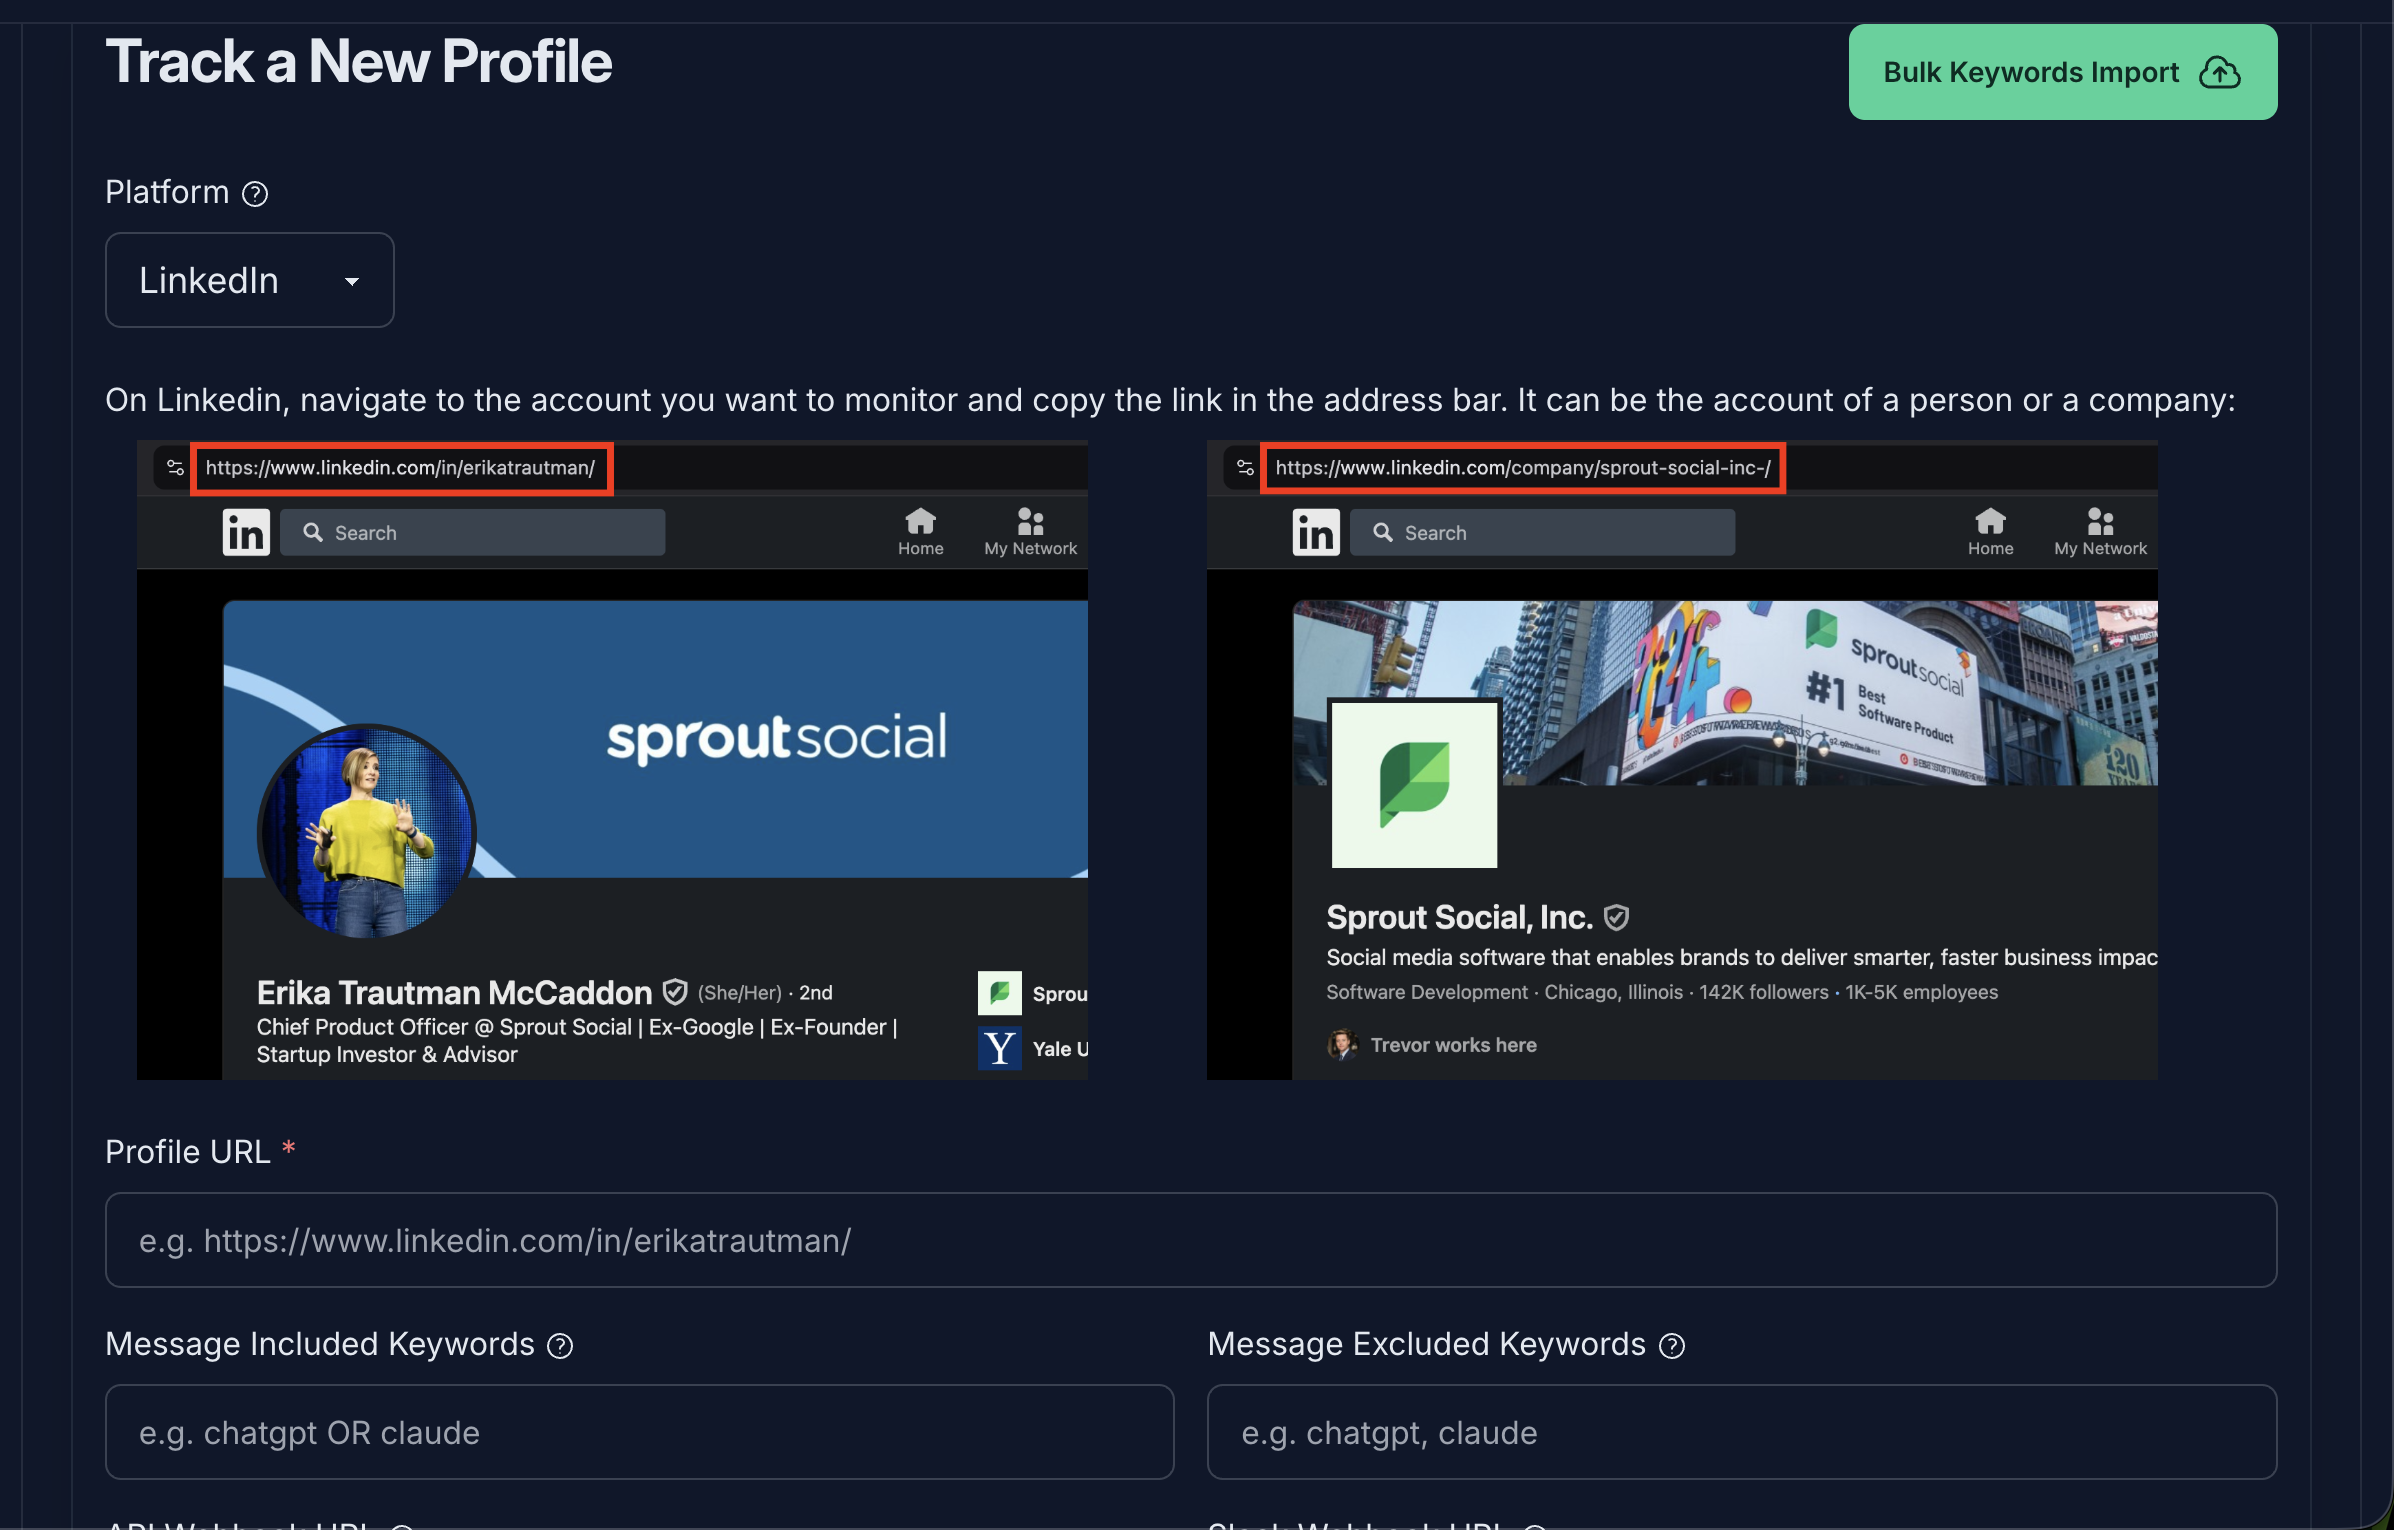This screenshot has width=2394, height=1530.
Task: Click the Platform help question-mark icon
Action: [x=255, y=193]
